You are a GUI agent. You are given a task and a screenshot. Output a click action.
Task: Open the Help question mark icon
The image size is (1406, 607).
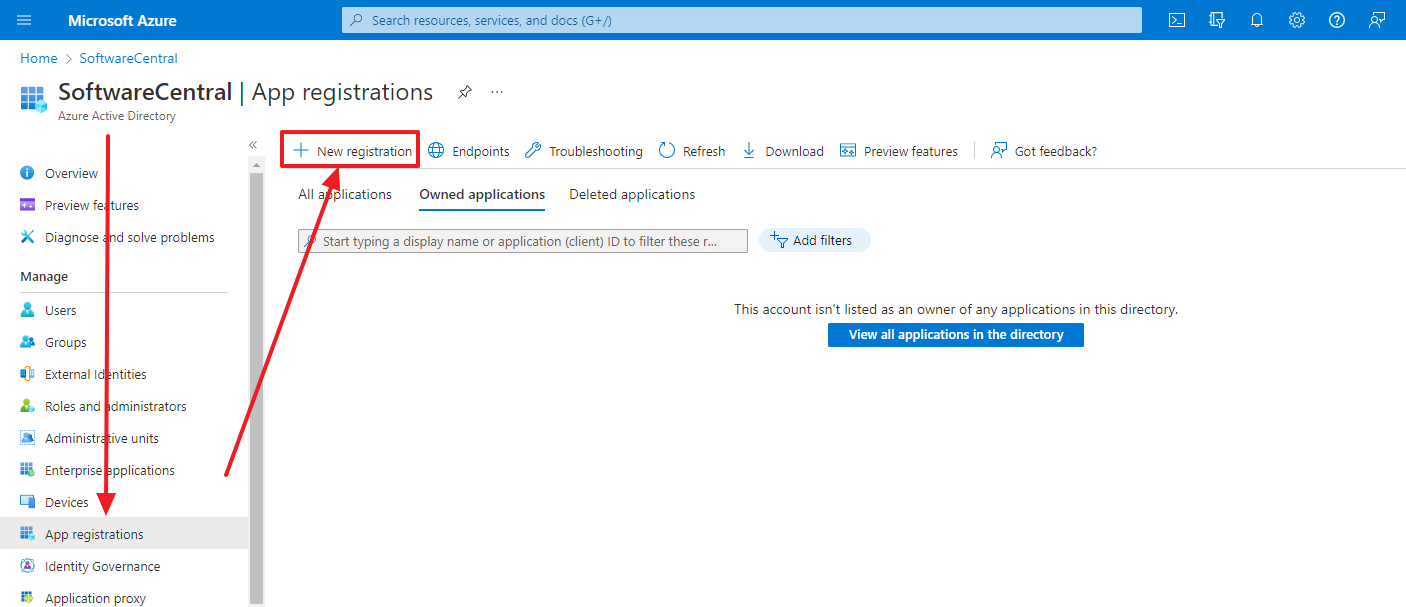[x=1337, y=20]
